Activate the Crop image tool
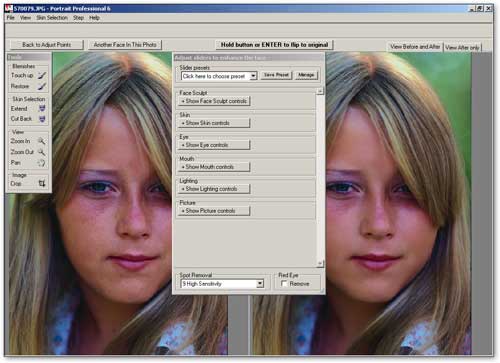The width and height of the screenshot is (500, 363). click(x=28, y=184)
